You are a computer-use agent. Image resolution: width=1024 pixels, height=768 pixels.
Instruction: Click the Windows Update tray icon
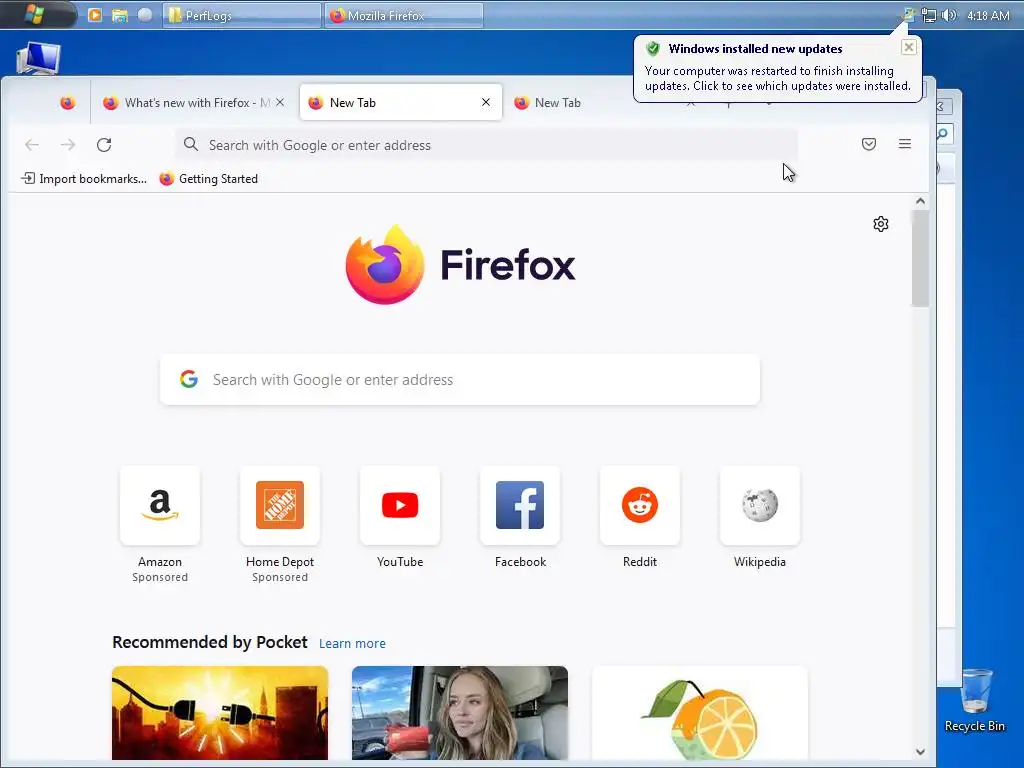(908, 14)
